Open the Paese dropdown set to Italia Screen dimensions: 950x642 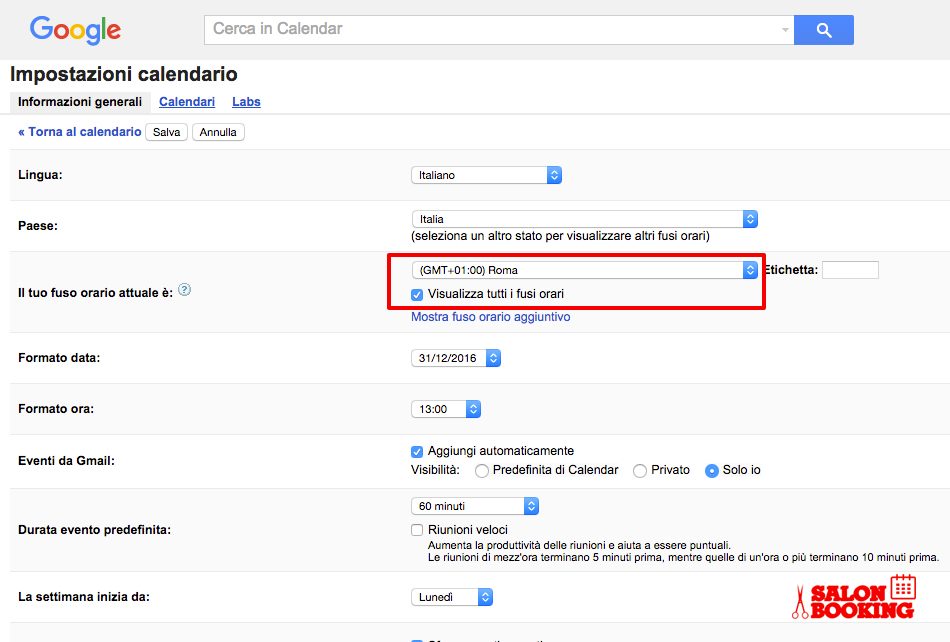click(585, 219)
